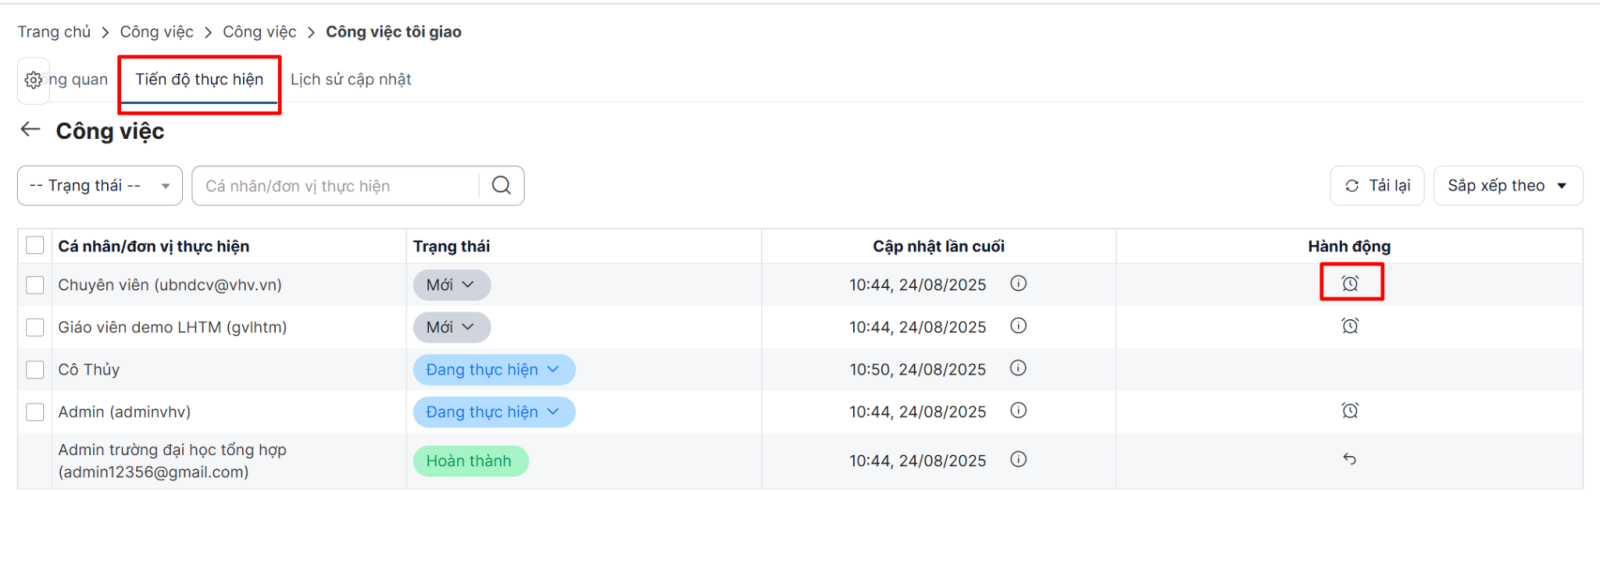Go to Trang chủ breadcrumb link
This screenshot has height=580, width=1600.
pos(54,32)
